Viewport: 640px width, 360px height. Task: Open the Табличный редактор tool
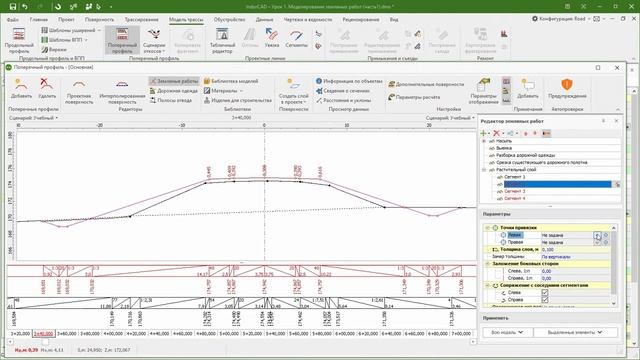[222, 41]
